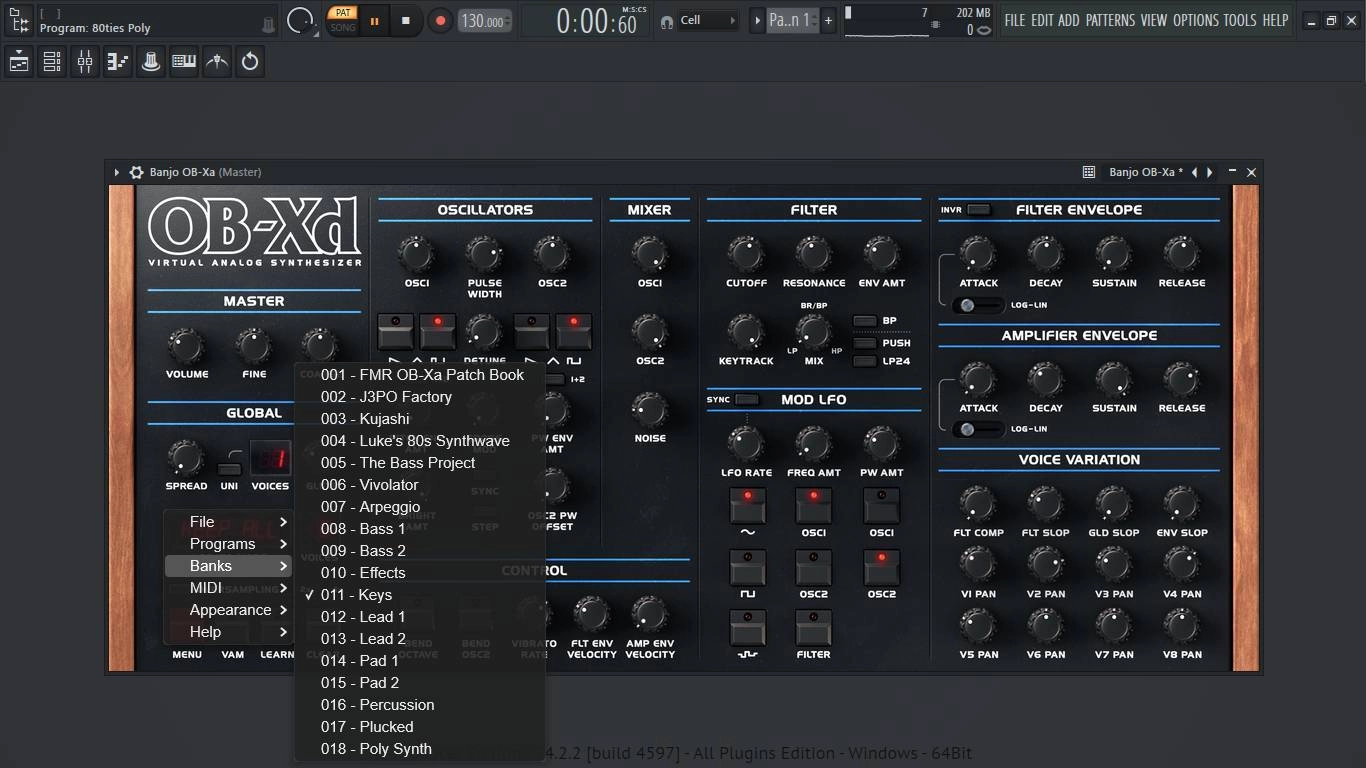The image size is (1366, 768).
Task: Open the Step sequencer graph icon
Action: [118, 62]
